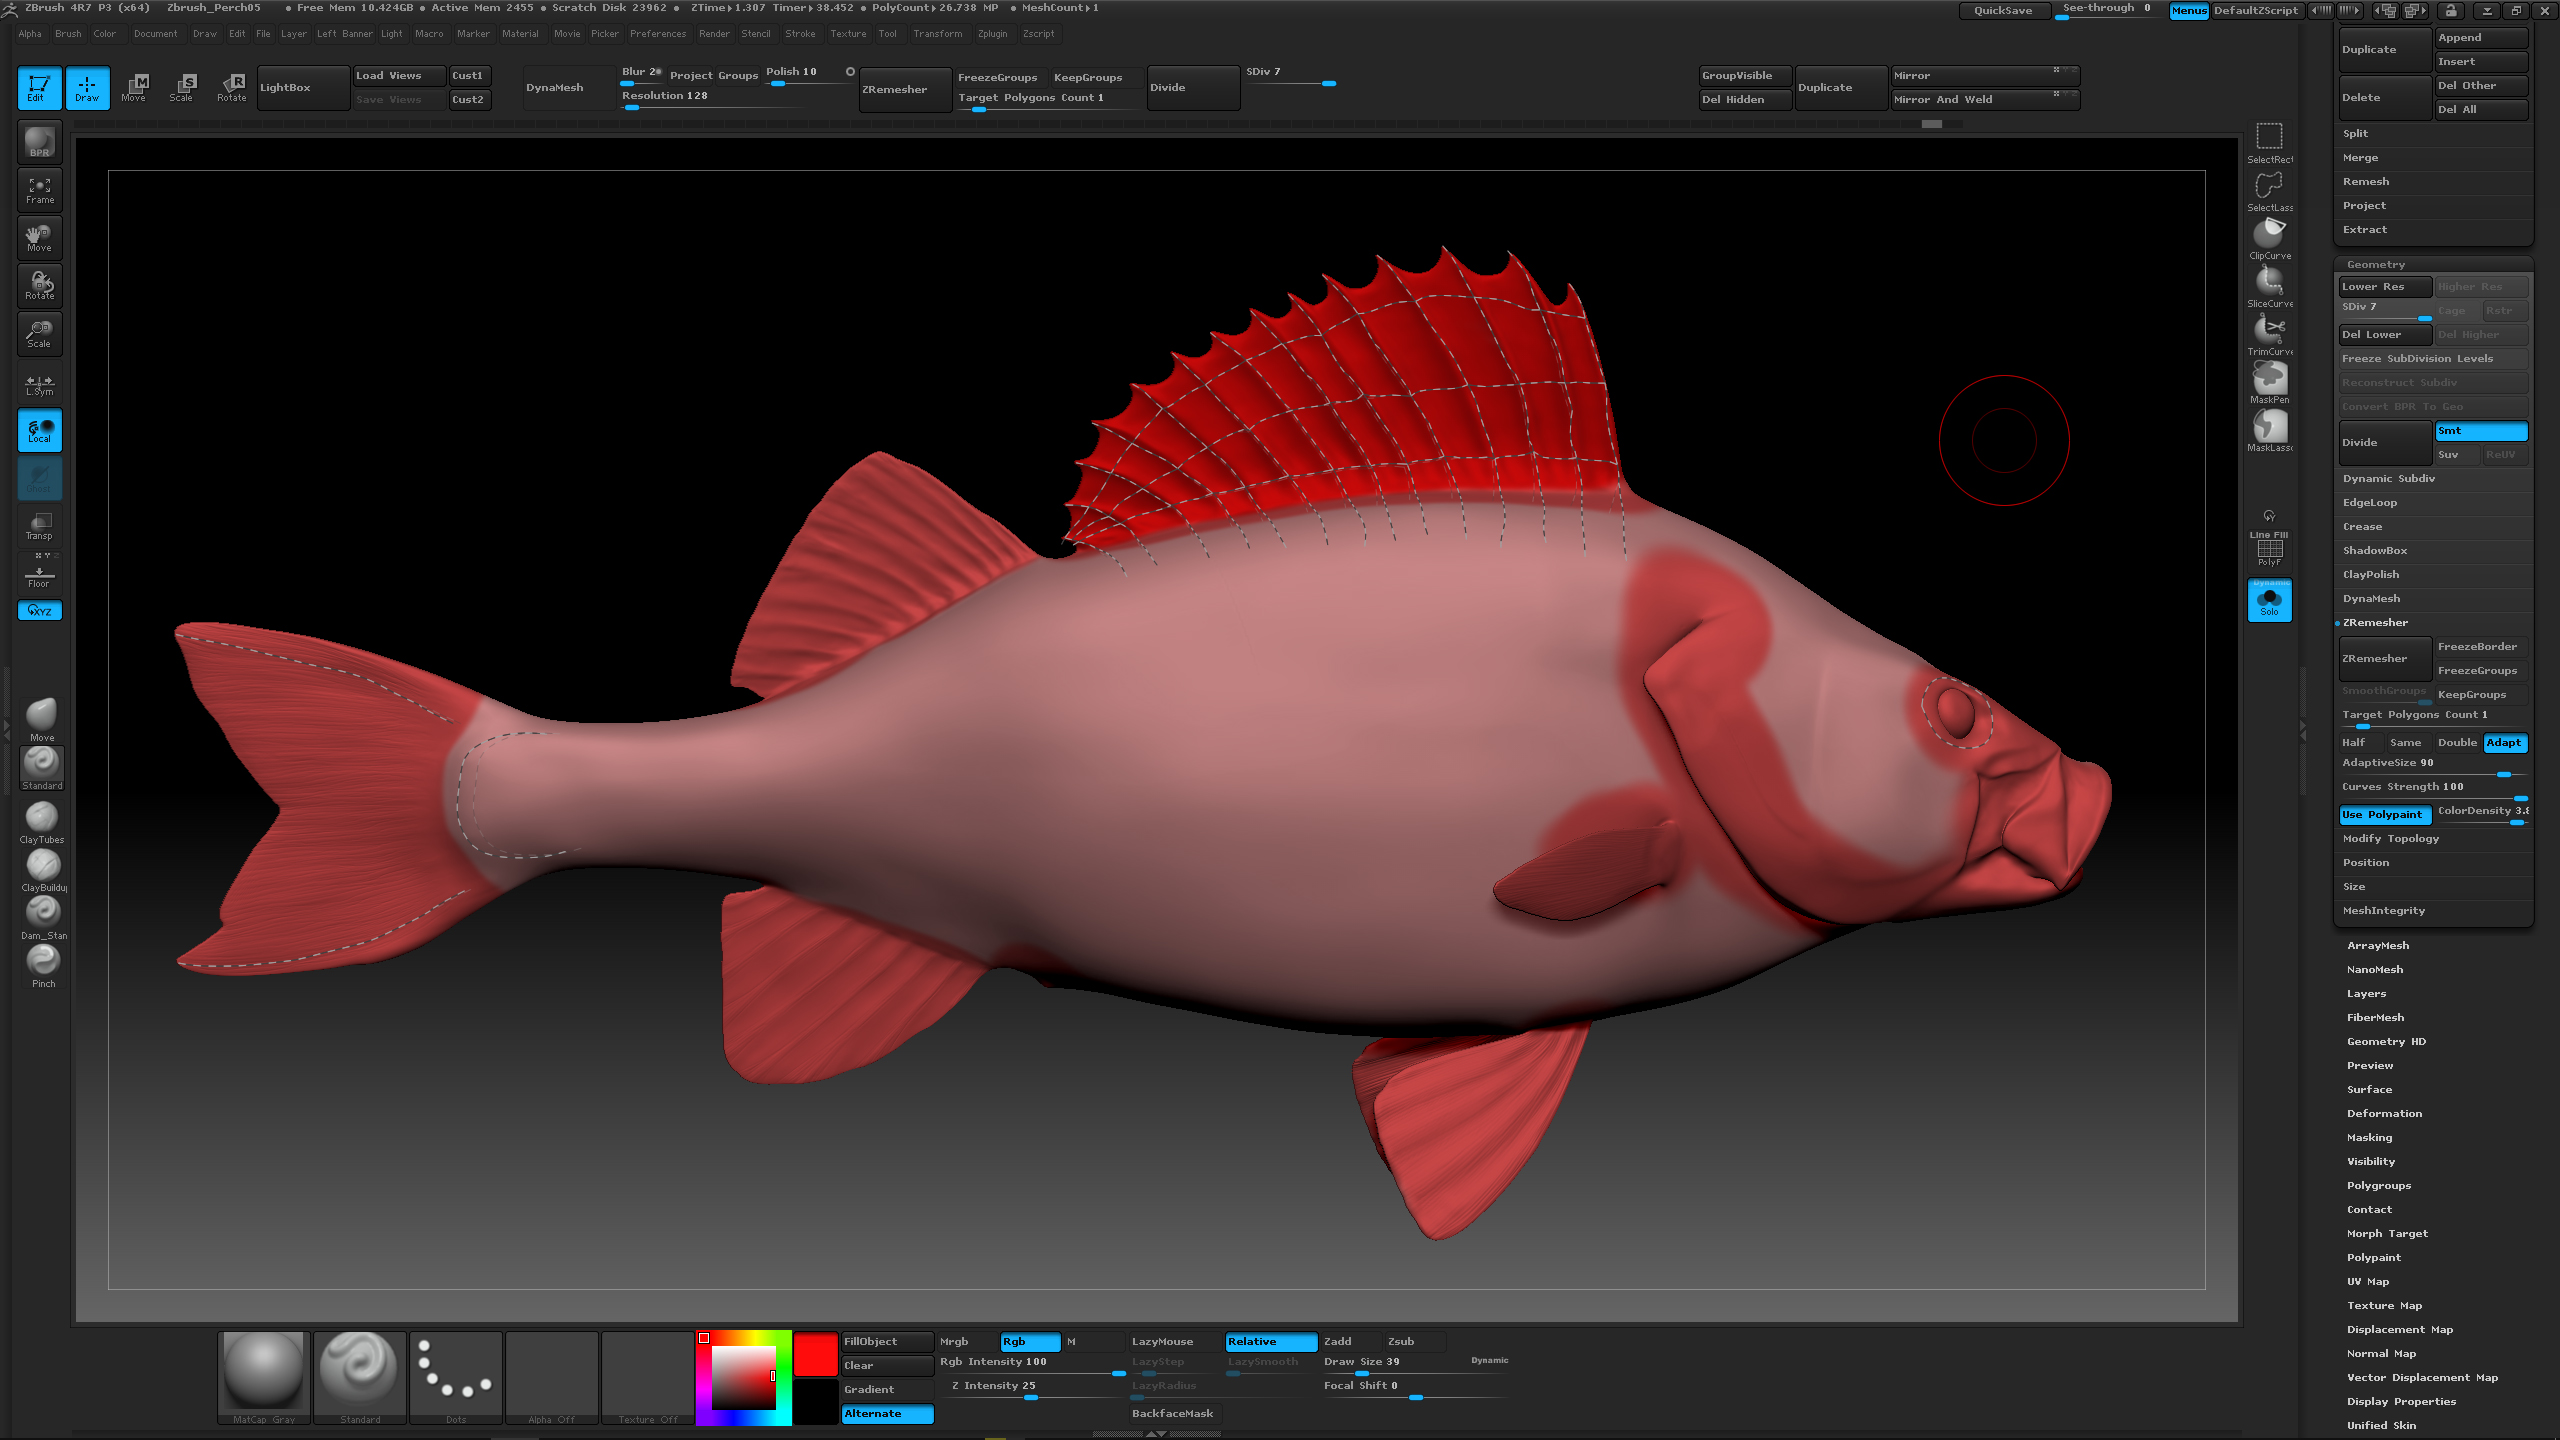
Task: Select the SelectLasso tool
Action: (2270, 190)
